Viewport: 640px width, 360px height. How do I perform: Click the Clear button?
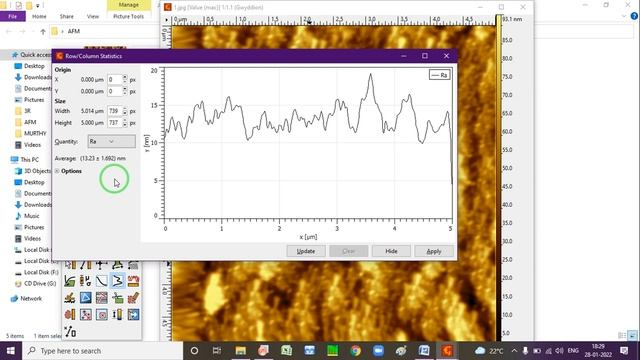[x=349, y=251]
